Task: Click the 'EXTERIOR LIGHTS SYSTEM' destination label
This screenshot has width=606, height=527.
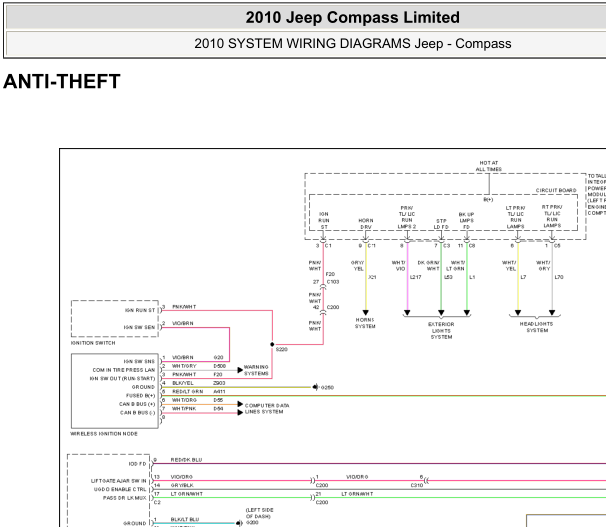Action: click(441, 331)
